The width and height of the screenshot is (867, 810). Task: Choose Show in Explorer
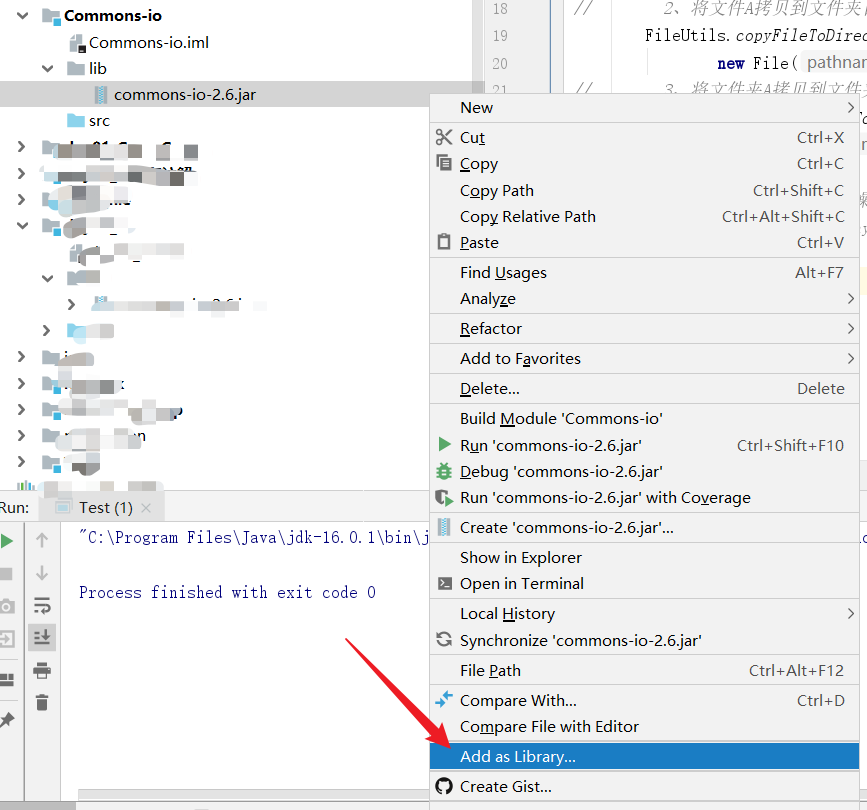tap(644, 557)
